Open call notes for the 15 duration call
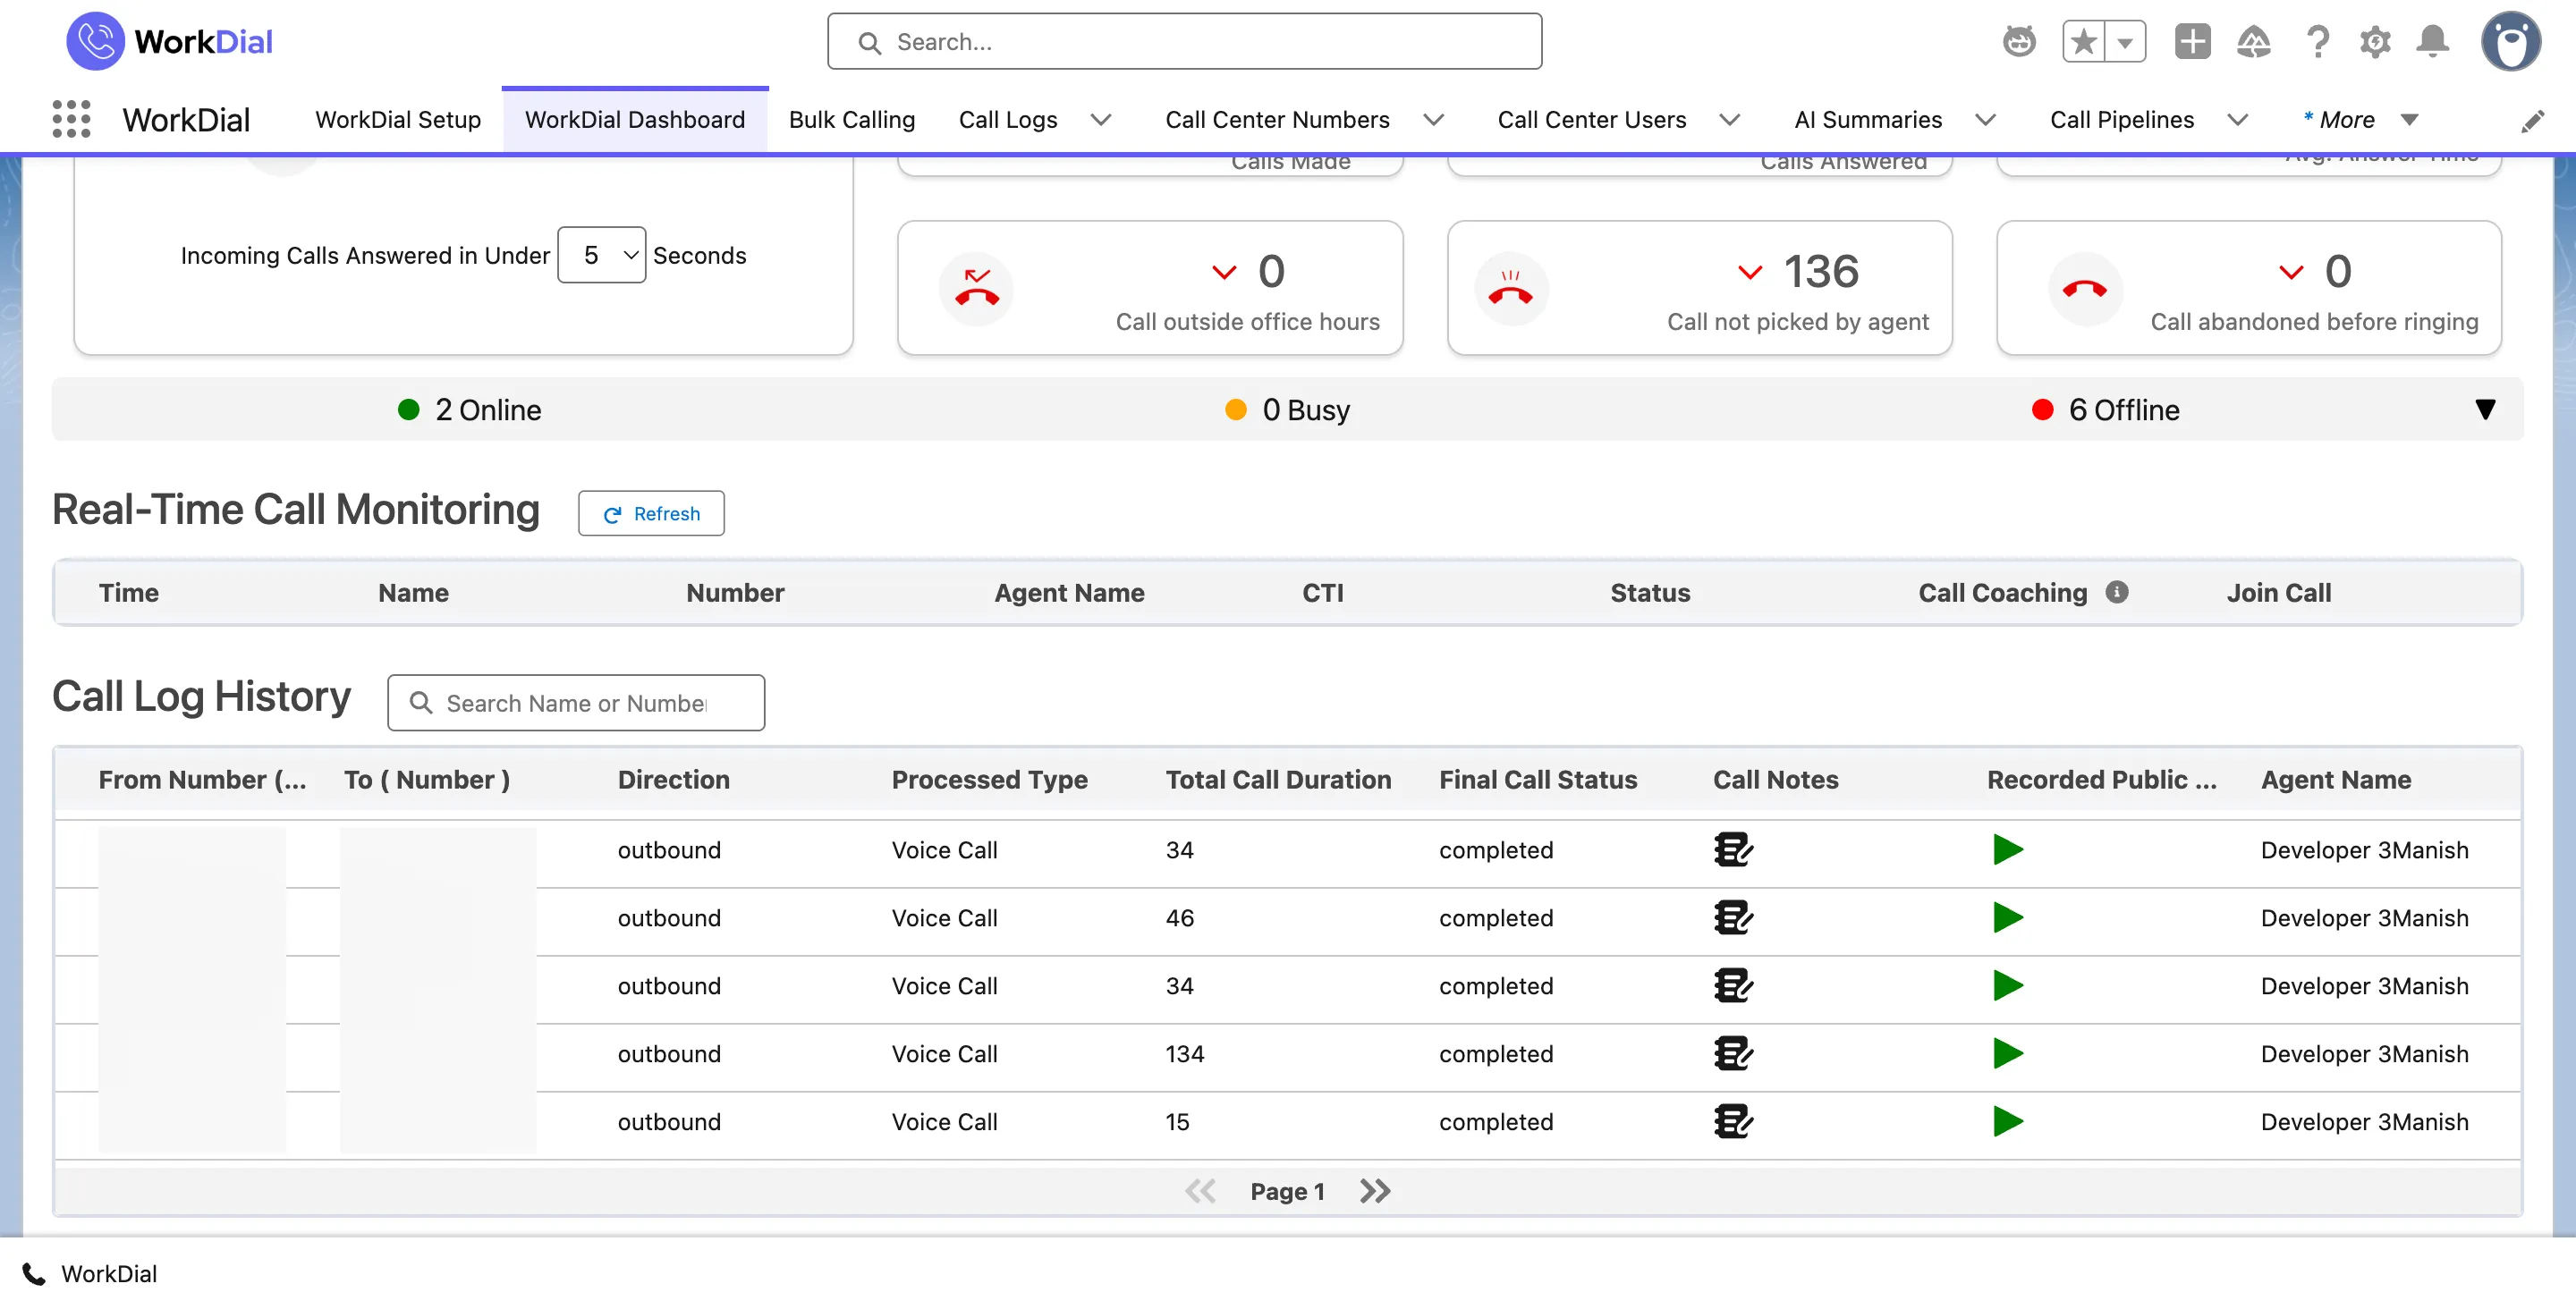The height and width of the screenshot is (1309, 2576). 1733,1121
